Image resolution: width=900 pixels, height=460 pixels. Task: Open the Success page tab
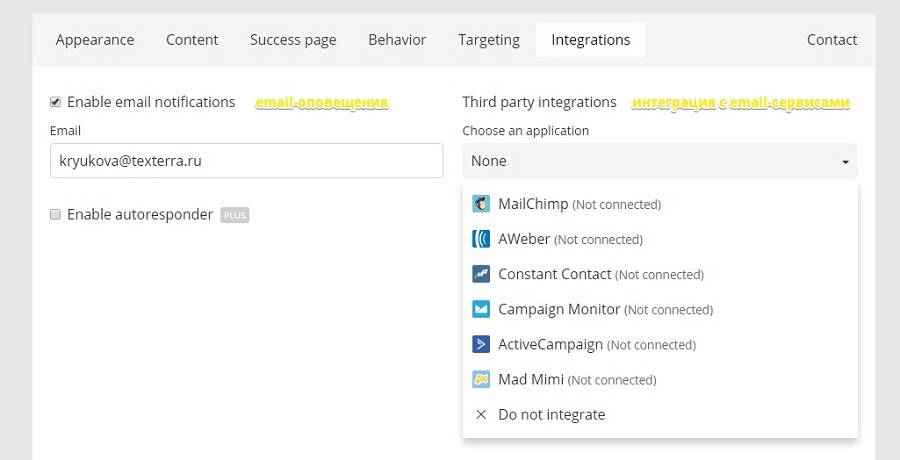[x=293, y=40]
